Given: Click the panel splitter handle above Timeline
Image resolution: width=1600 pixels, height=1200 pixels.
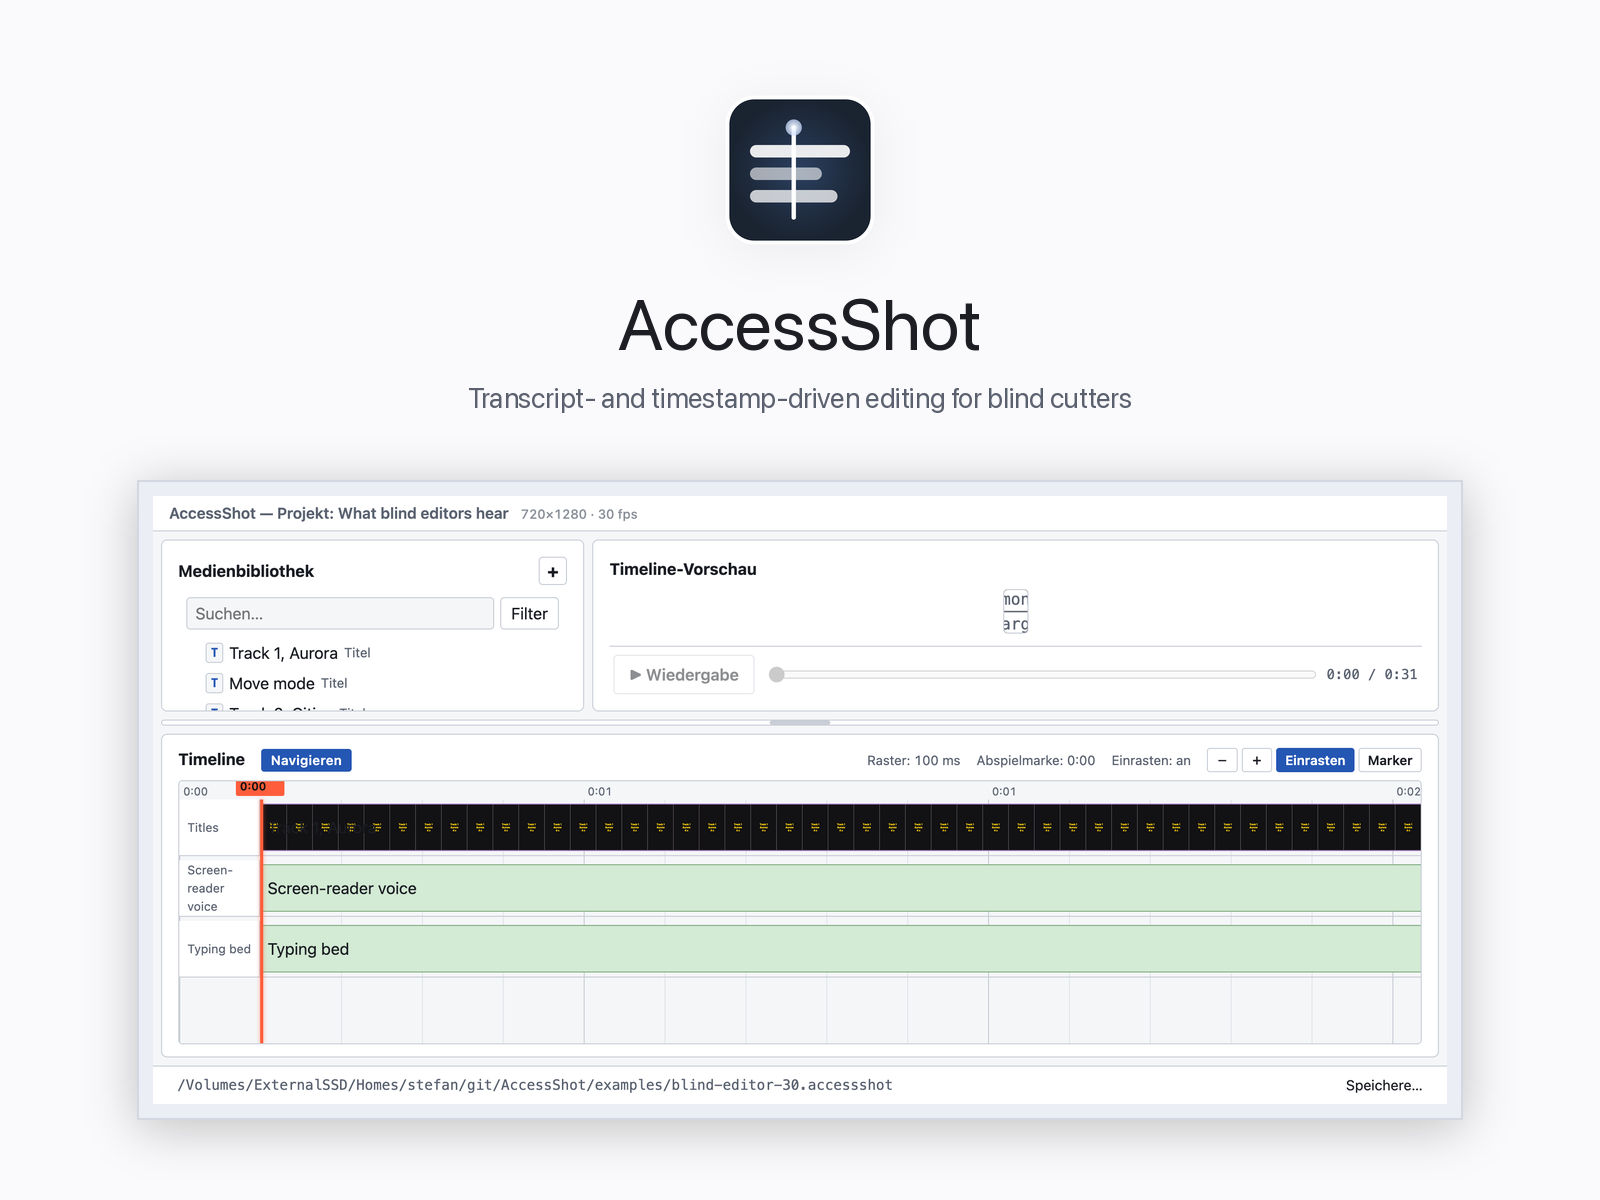Looking at the screenshot, I should tap(800, 722).
